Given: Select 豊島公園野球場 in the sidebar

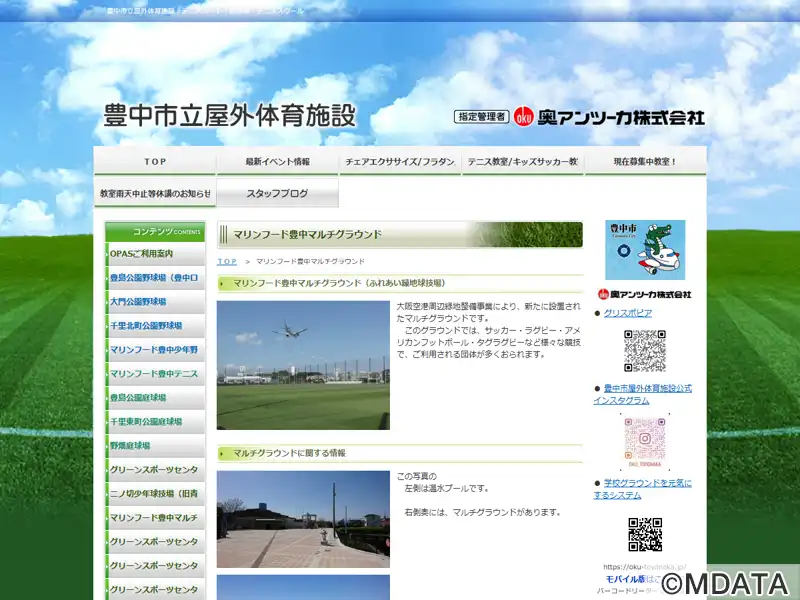Looking at the screenshot, I should [155, 278].
